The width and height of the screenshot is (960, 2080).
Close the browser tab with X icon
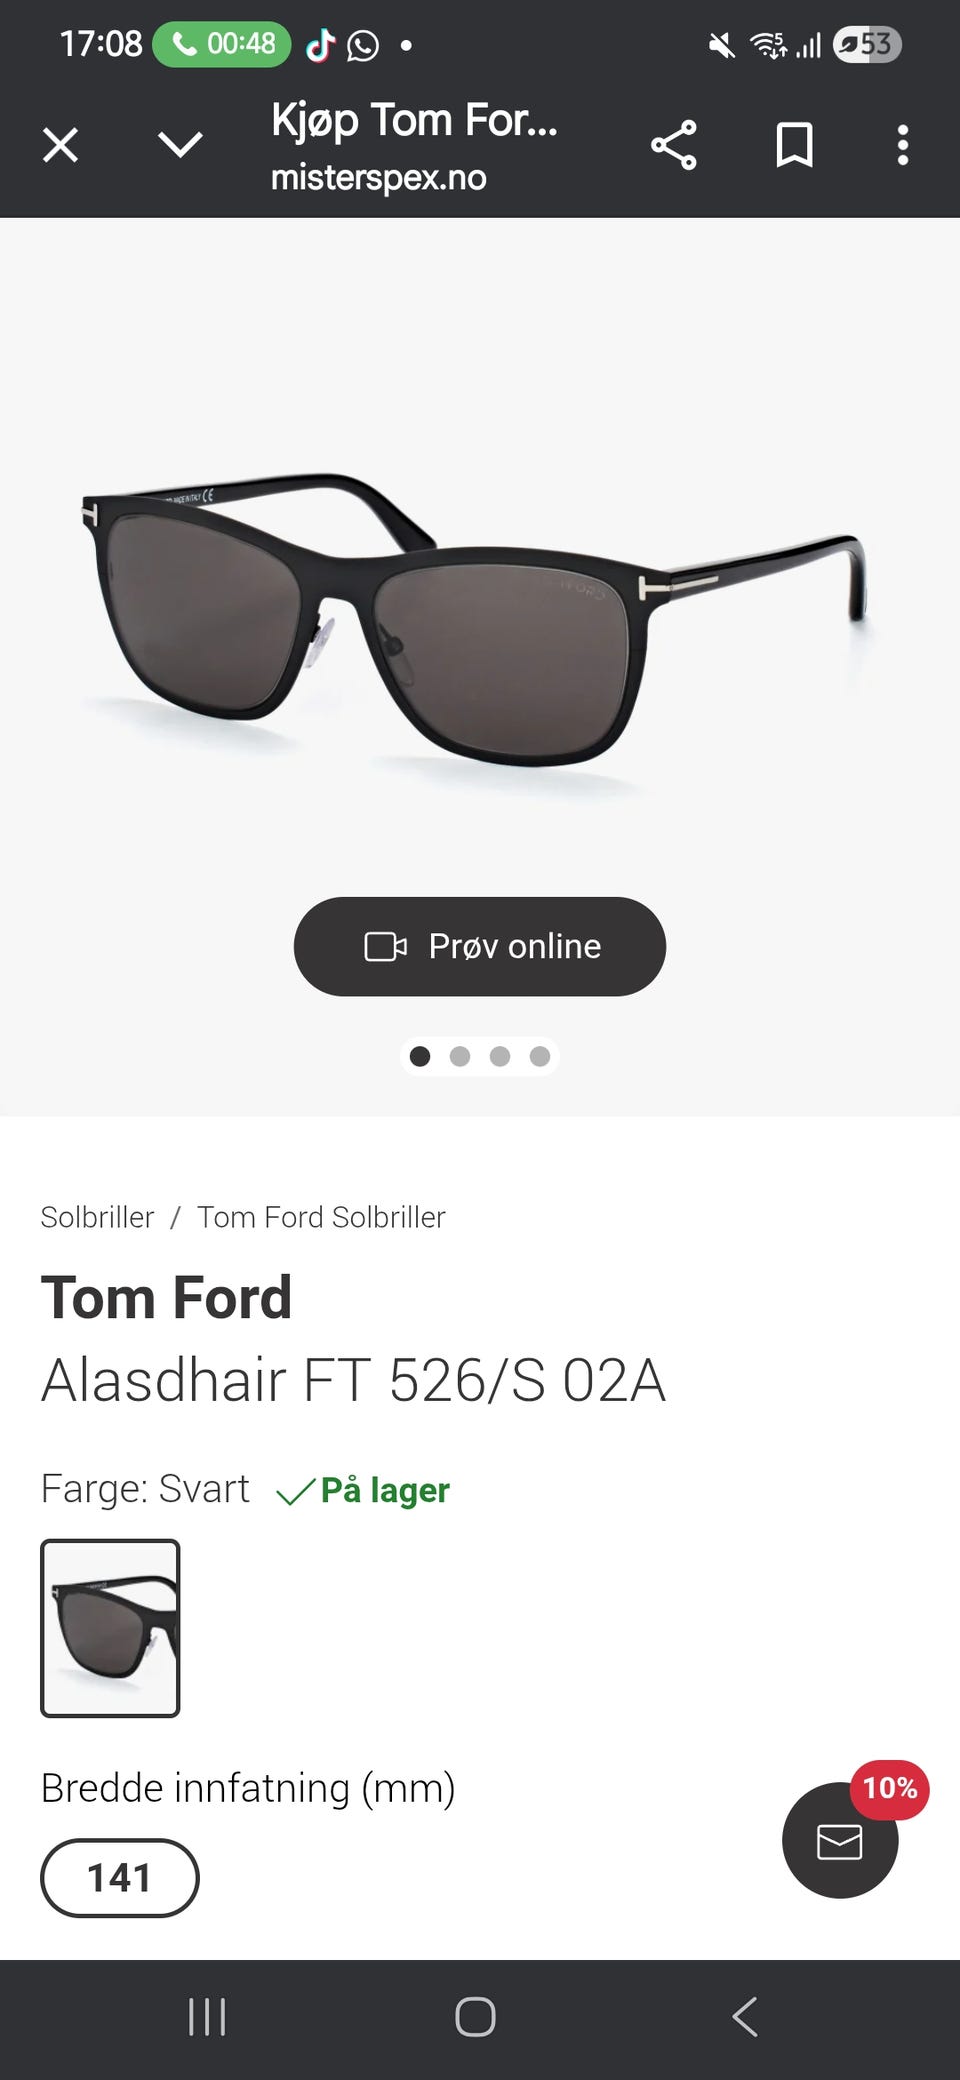pyautogui.click(x=60, y=145)
